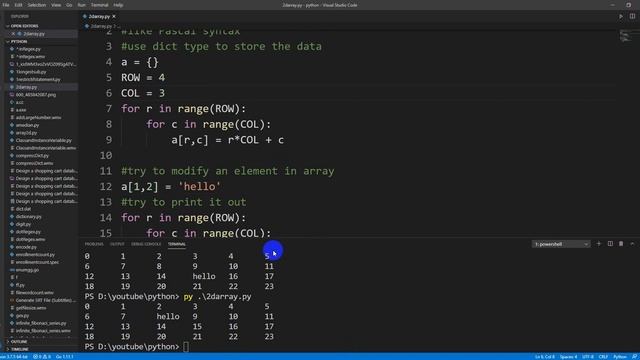Change indentation via Spaces: 4
The height and width of the screenshot is (360, 640).
click(568, 357)
